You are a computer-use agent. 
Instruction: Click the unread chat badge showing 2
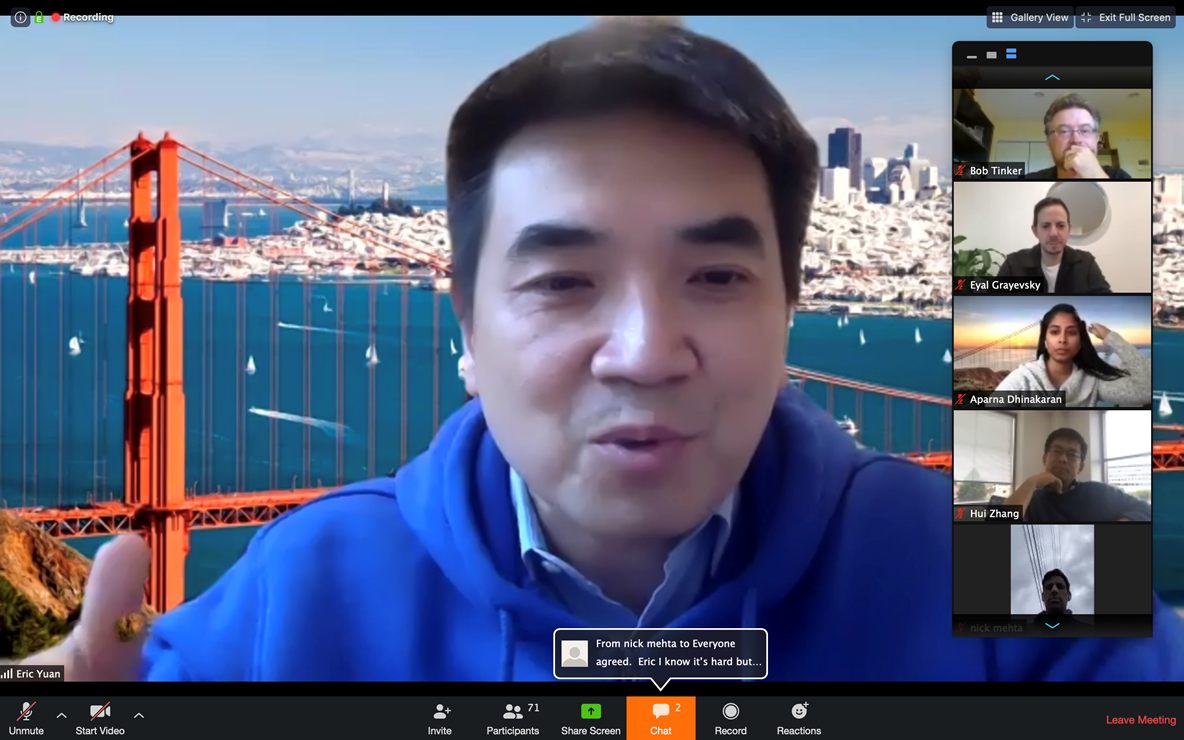678,708
